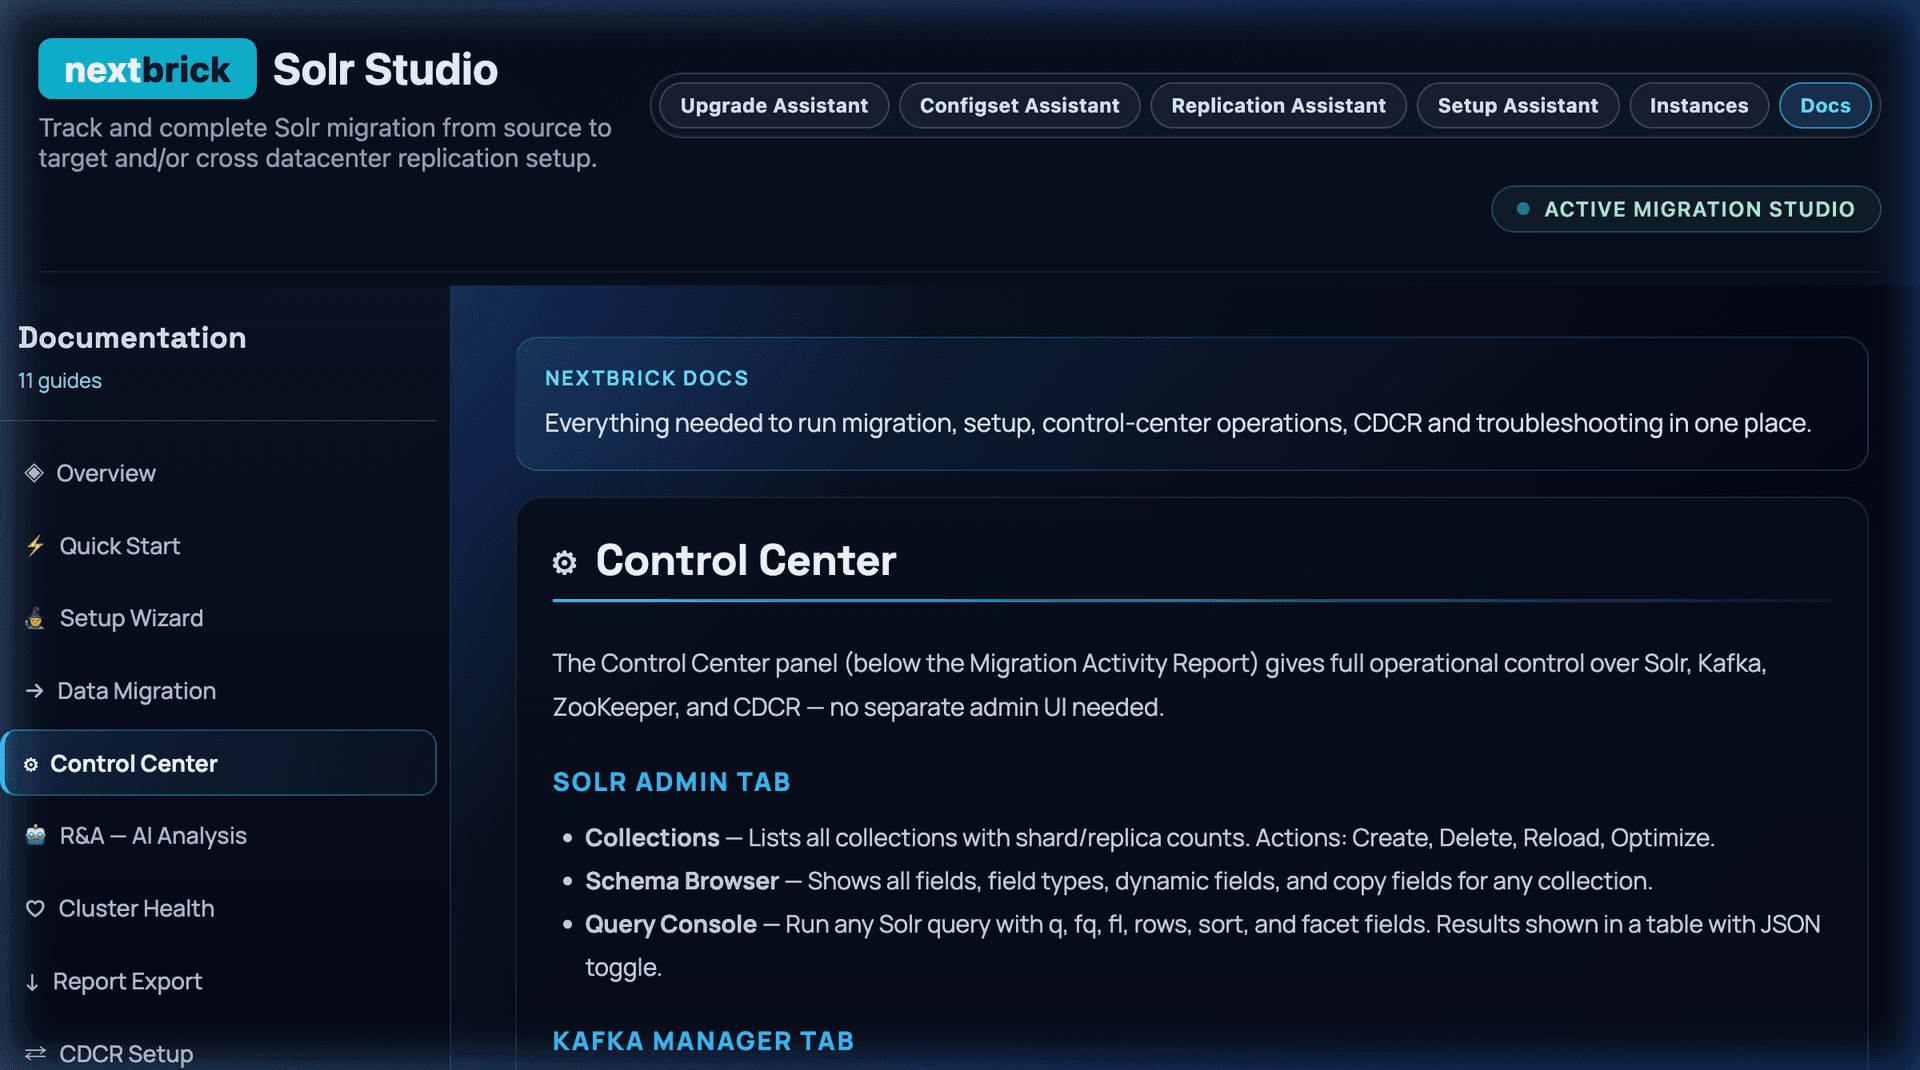Click the nextbrick logo badge
The image size is (1920, 1070).
pos(147,69)
